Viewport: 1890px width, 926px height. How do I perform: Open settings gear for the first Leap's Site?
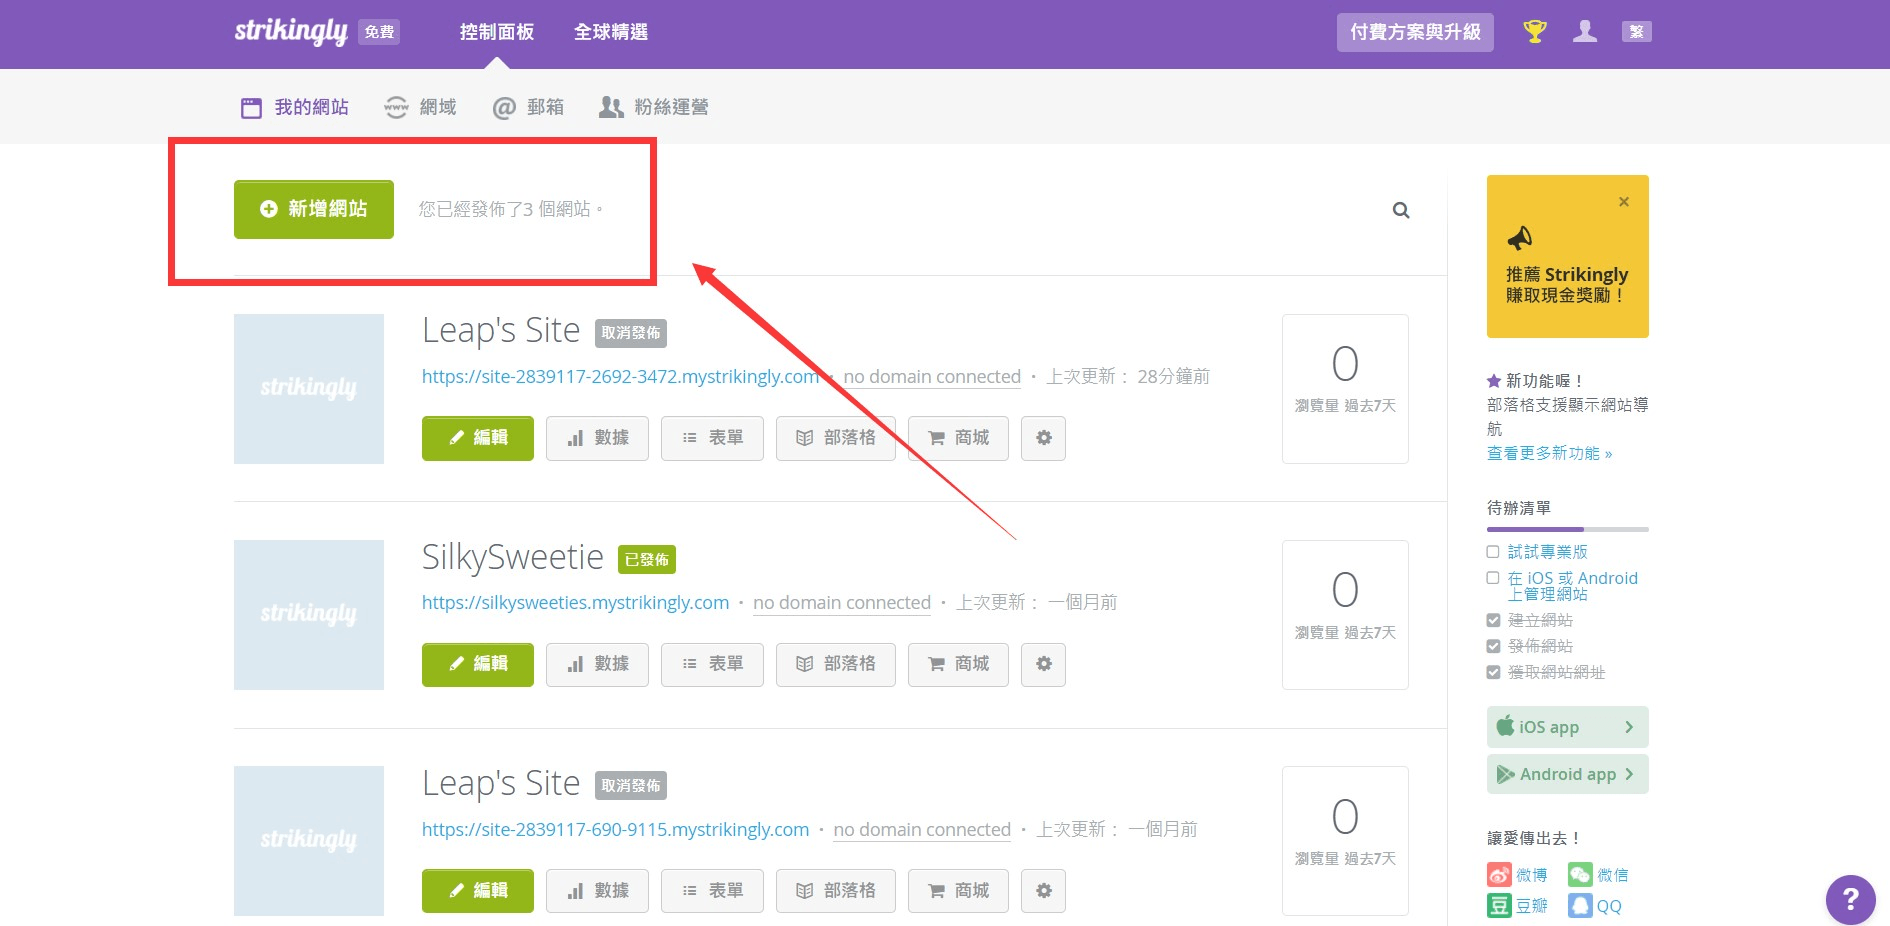(1043, 438)
